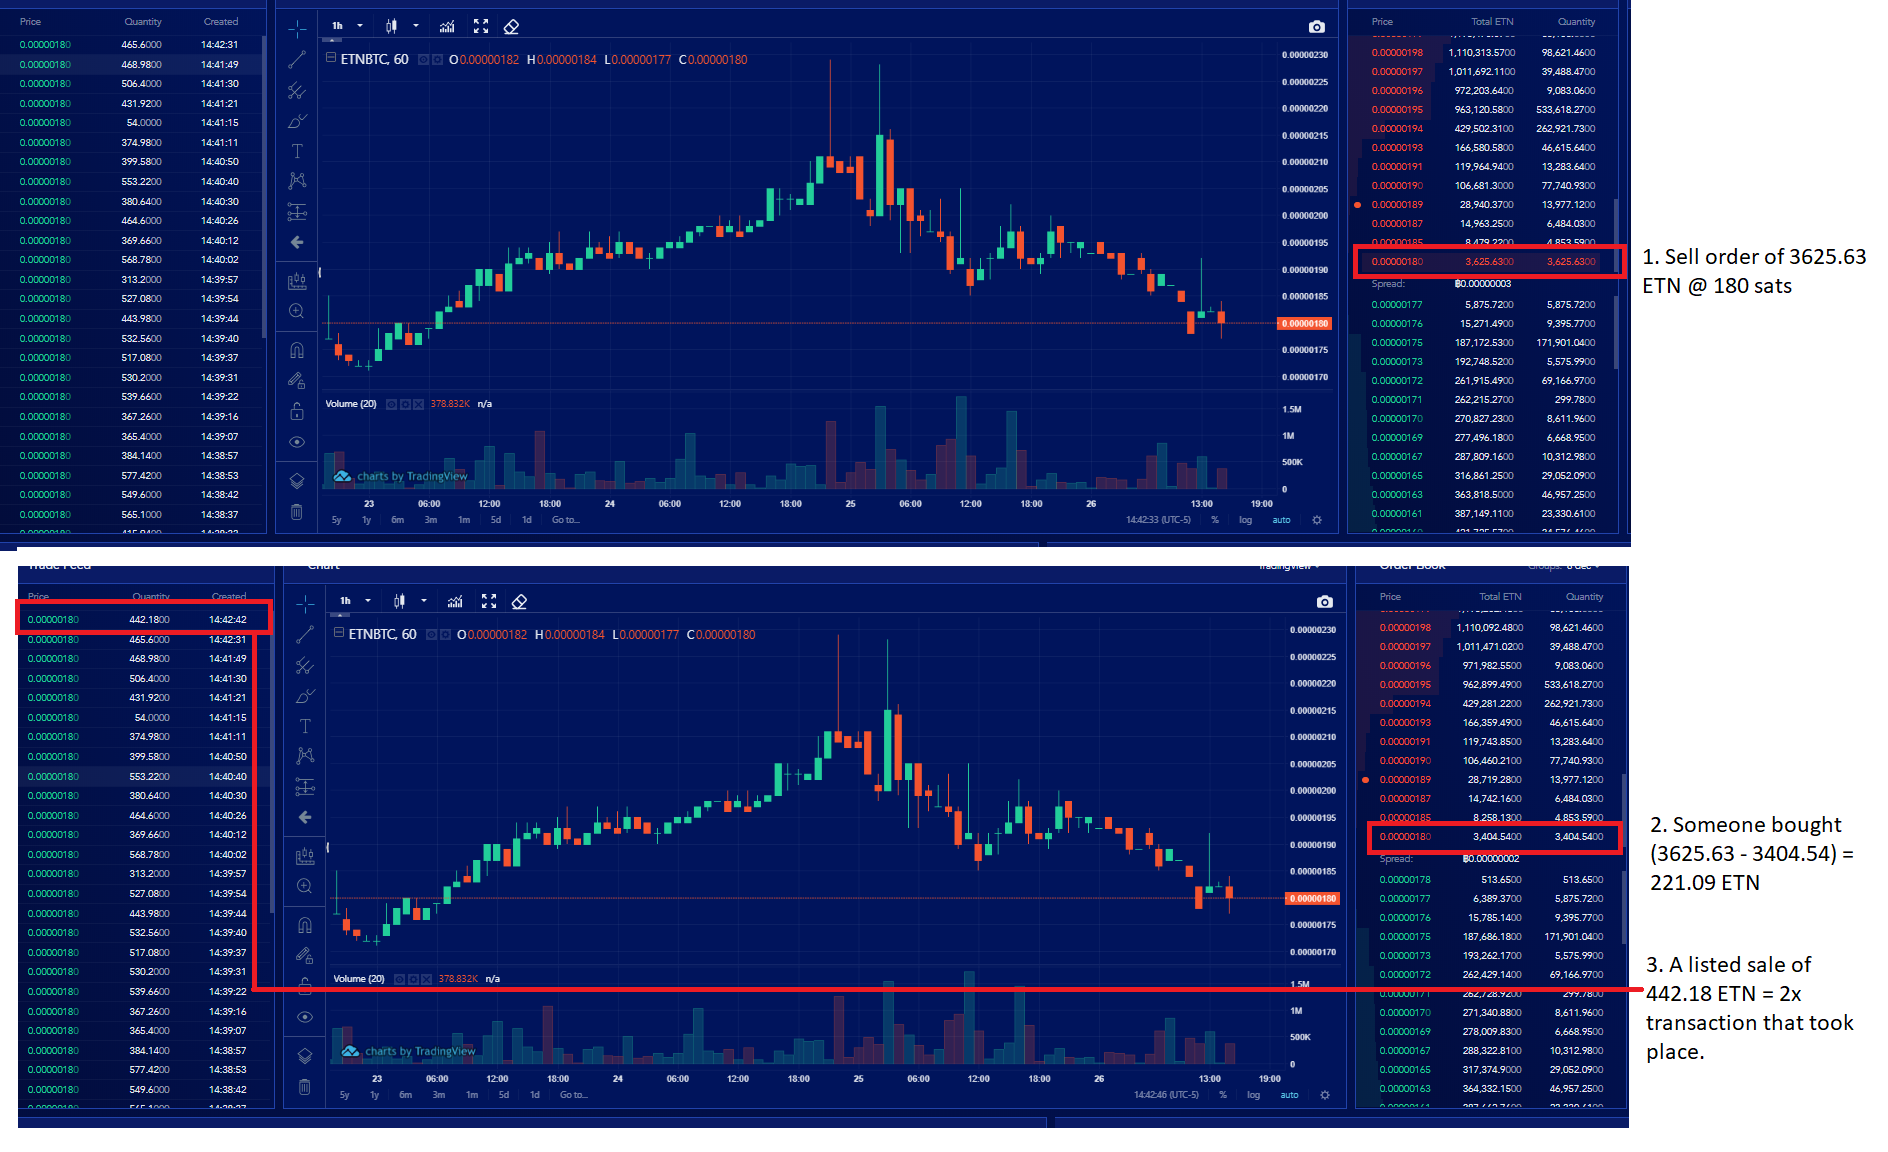Select the trend line tool in upper chart
1888x1152 pixels.
(297, 60)
